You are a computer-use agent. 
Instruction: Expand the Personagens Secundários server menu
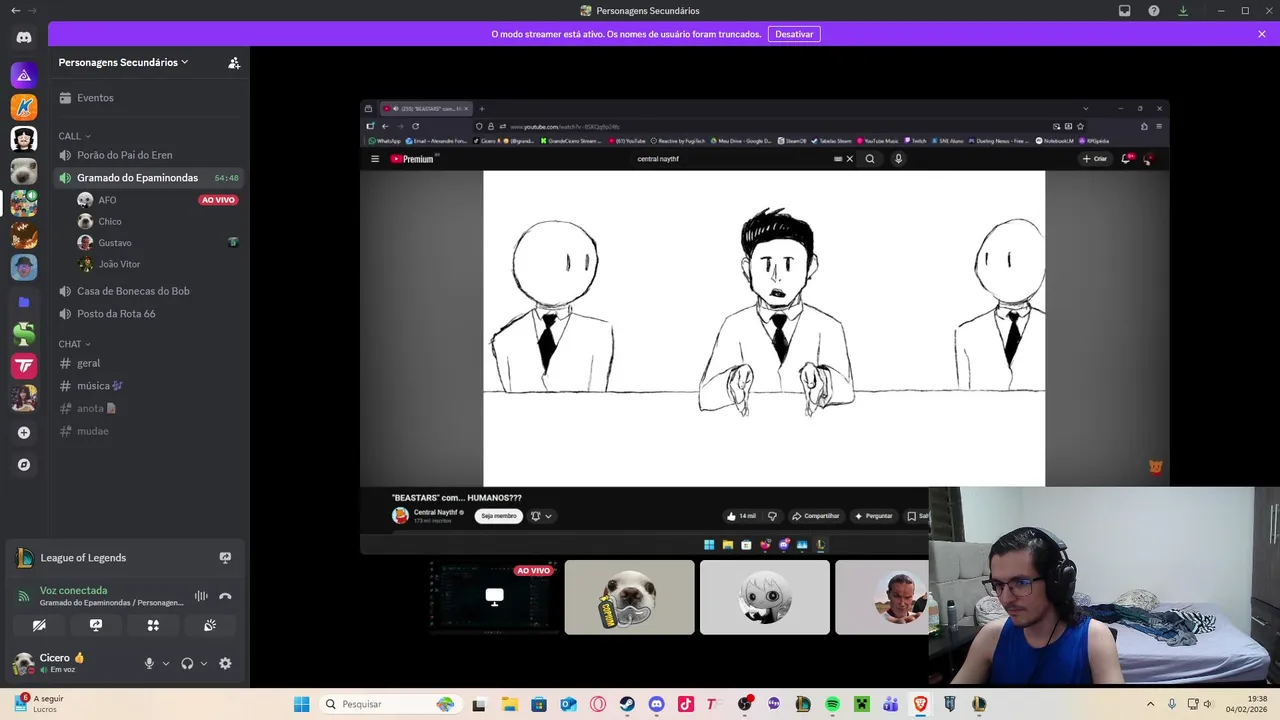click(x=123, y=62)
